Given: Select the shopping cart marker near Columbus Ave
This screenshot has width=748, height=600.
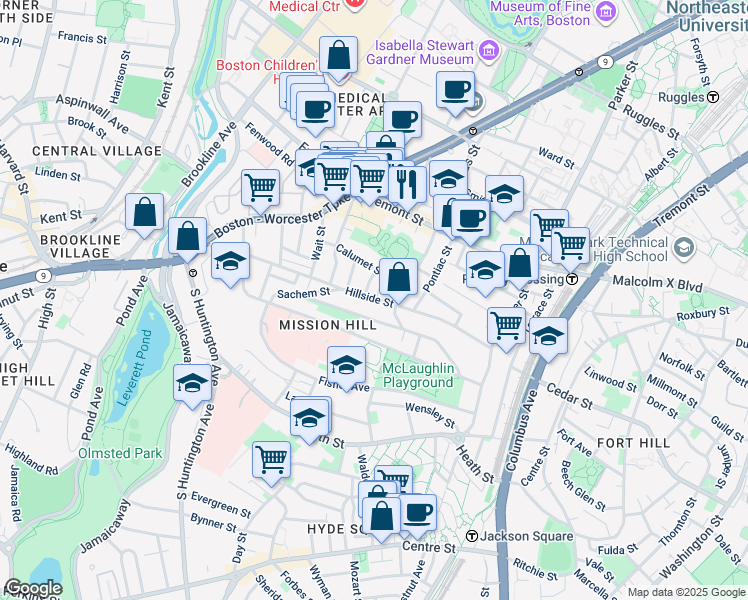Looking at the screenshot, I should pyautogui.click(x=507, y=323).
